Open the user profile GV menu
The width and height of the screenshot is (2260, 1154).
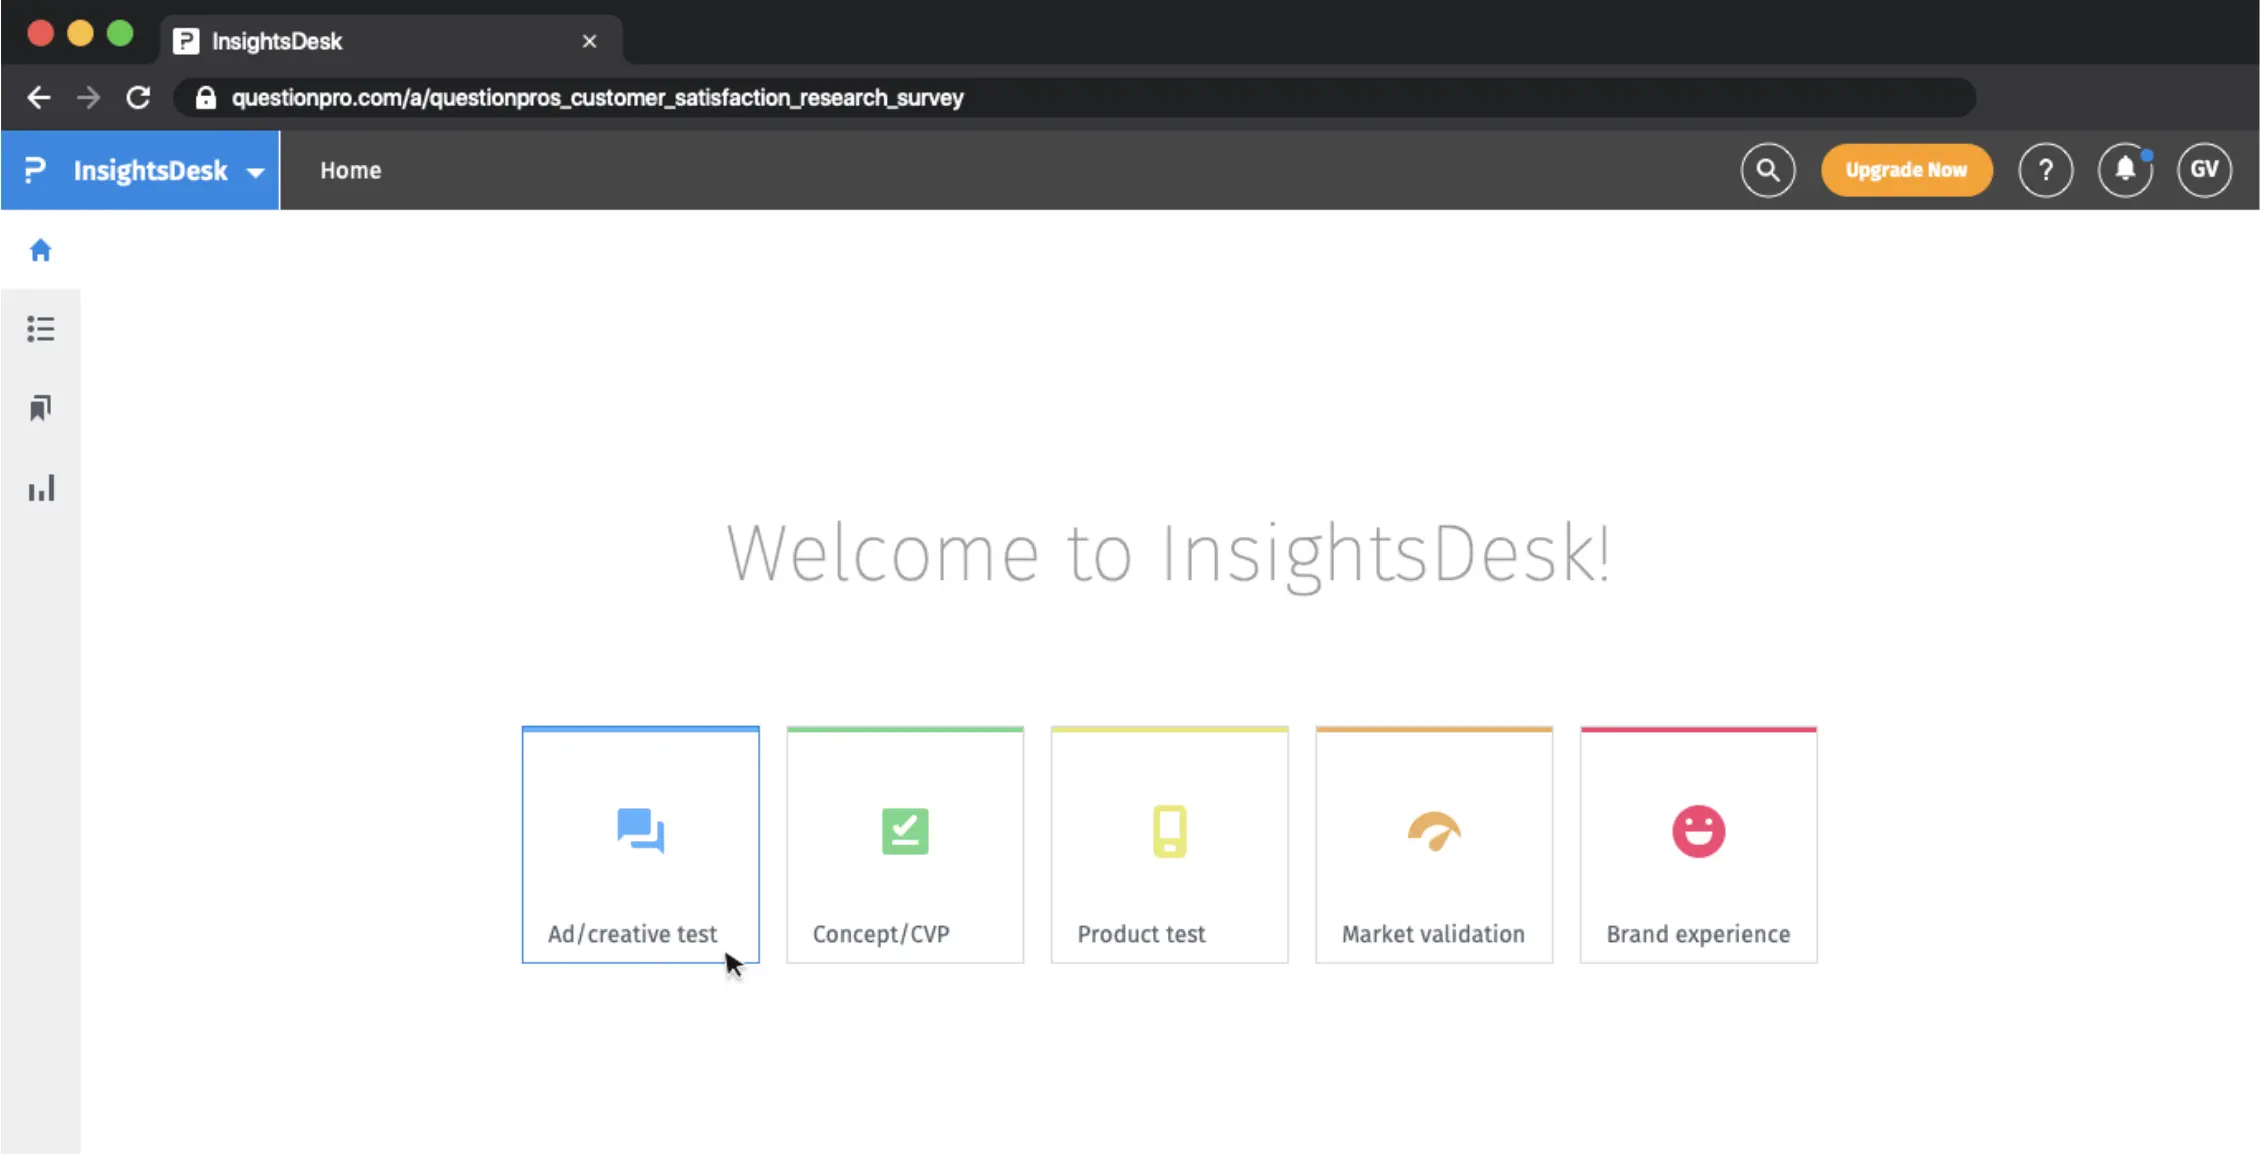coord(2204,169)
